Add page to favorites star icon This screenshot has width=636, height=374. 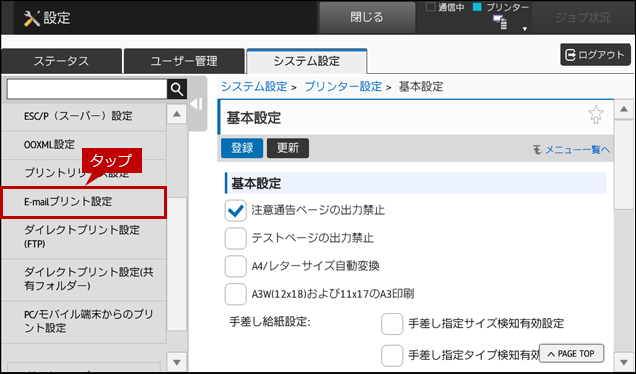(x=595, y=115)
